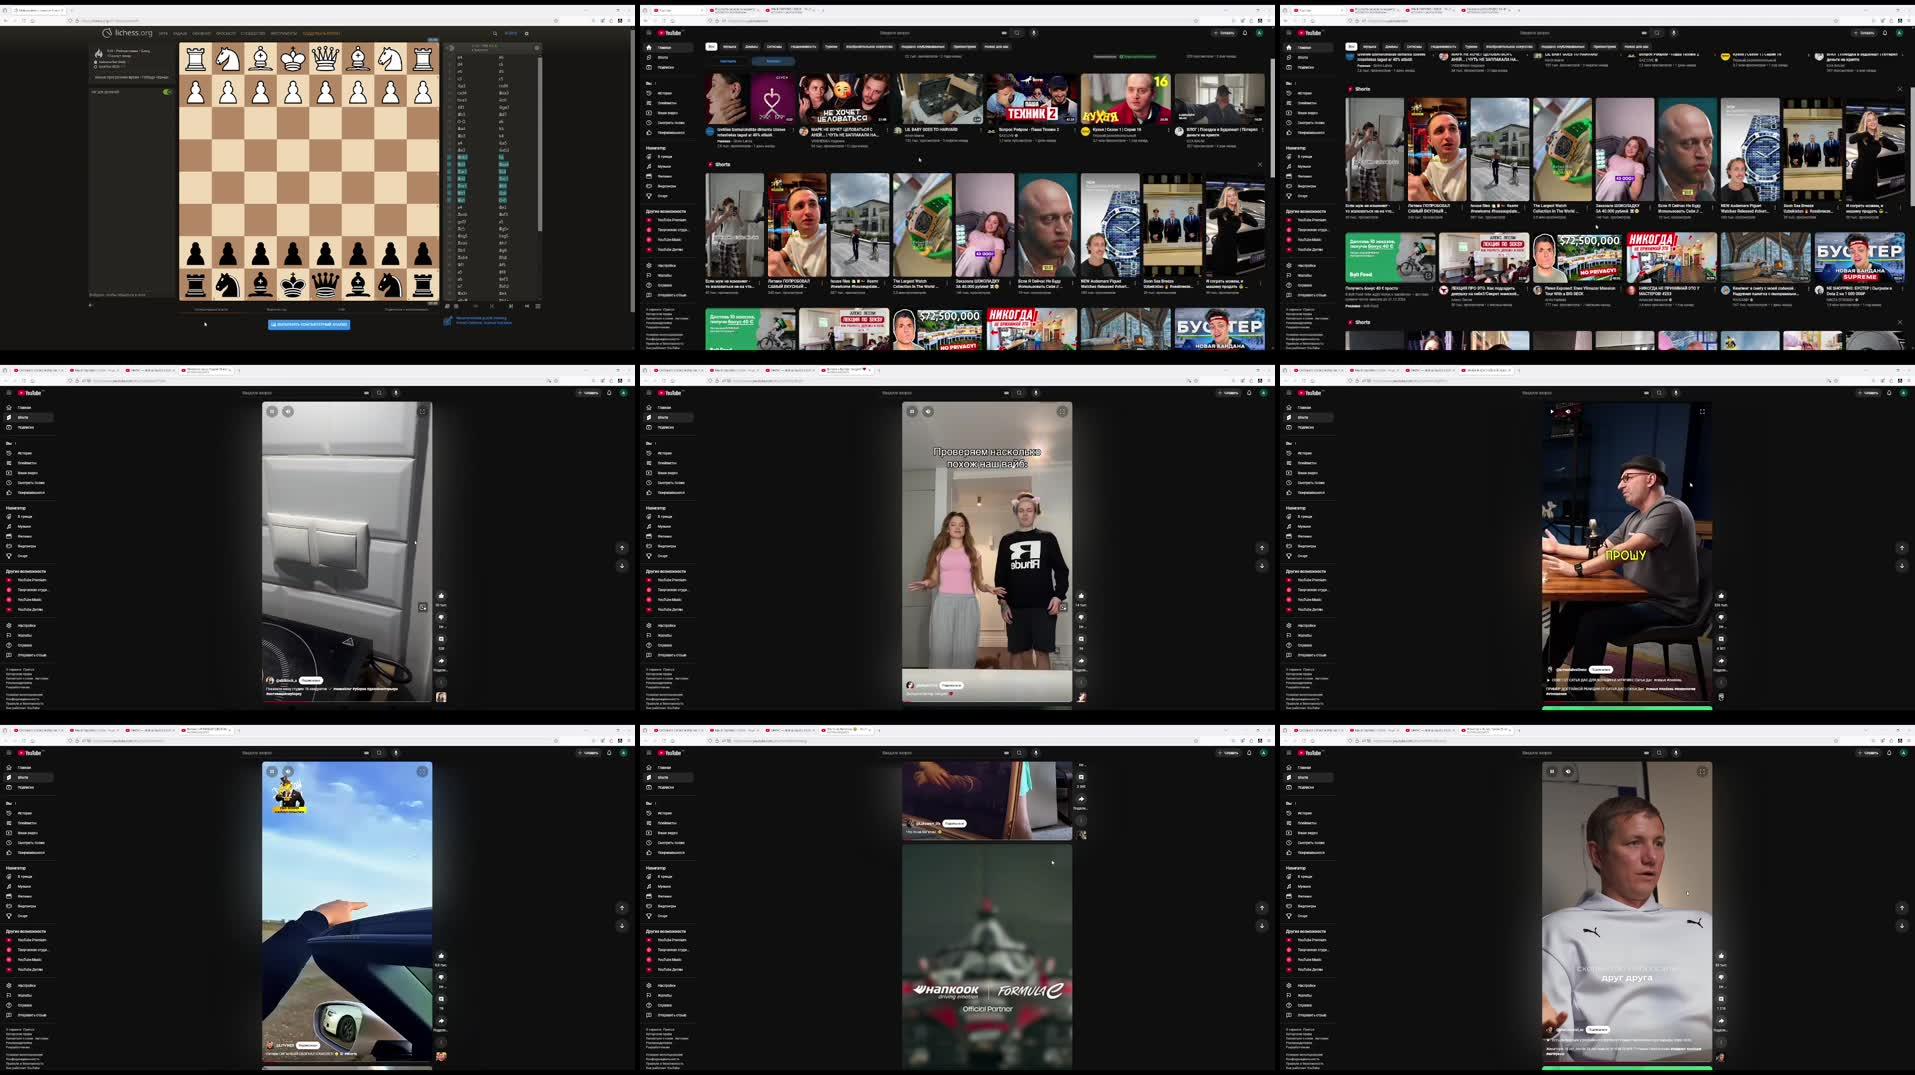Open the СООБЩЕСТВО menu in the lichess navigation

(252, 33)
